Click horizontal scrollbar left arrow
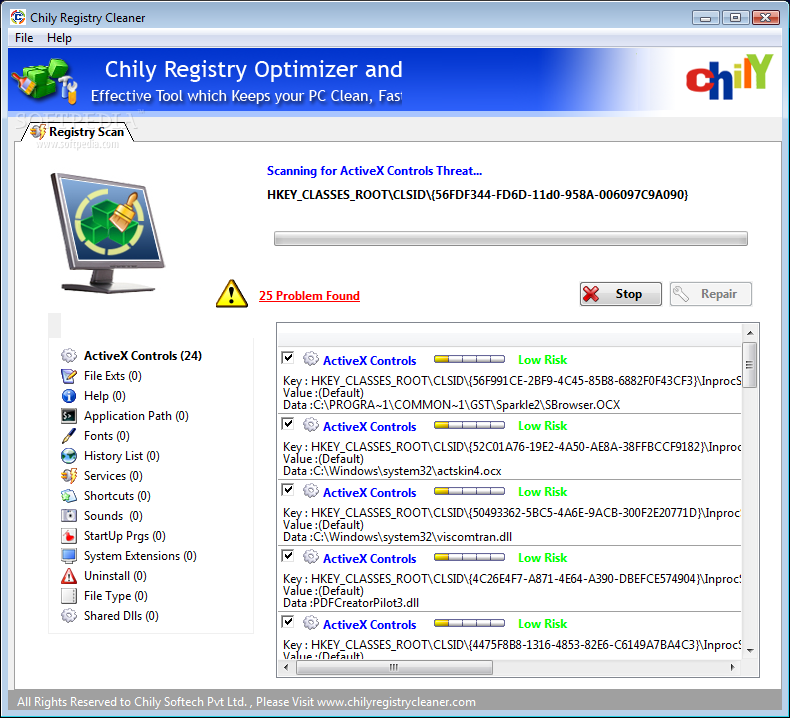Viewport: 790px width, 718px height. pyautogui.click(x=286, y=667)
